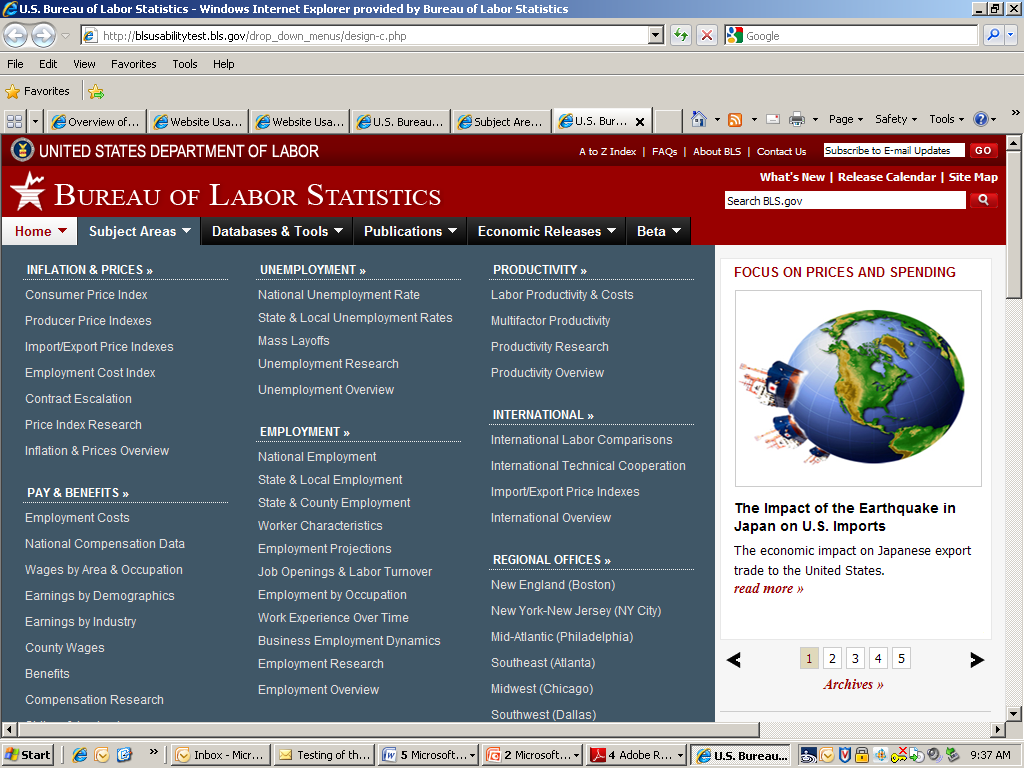Expand the Databases & Tools menu
Image resolution: width=1024 pixels, height=768 pixels.
[x=277, y=231]
